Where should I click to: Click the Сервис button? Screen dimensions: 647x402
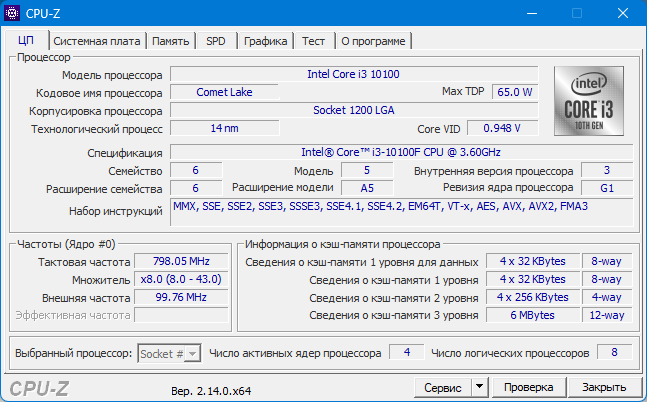point(442,387)
